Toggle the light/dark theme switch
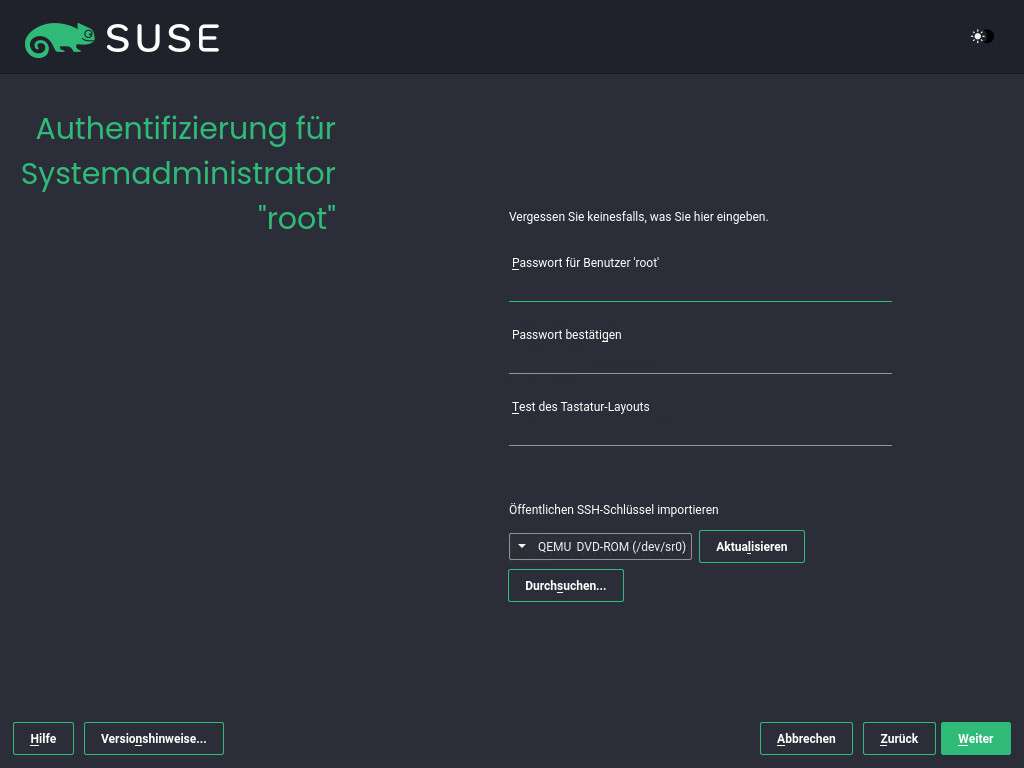The width and height of the screenshot is (1024, 768). tap(982, 37)
